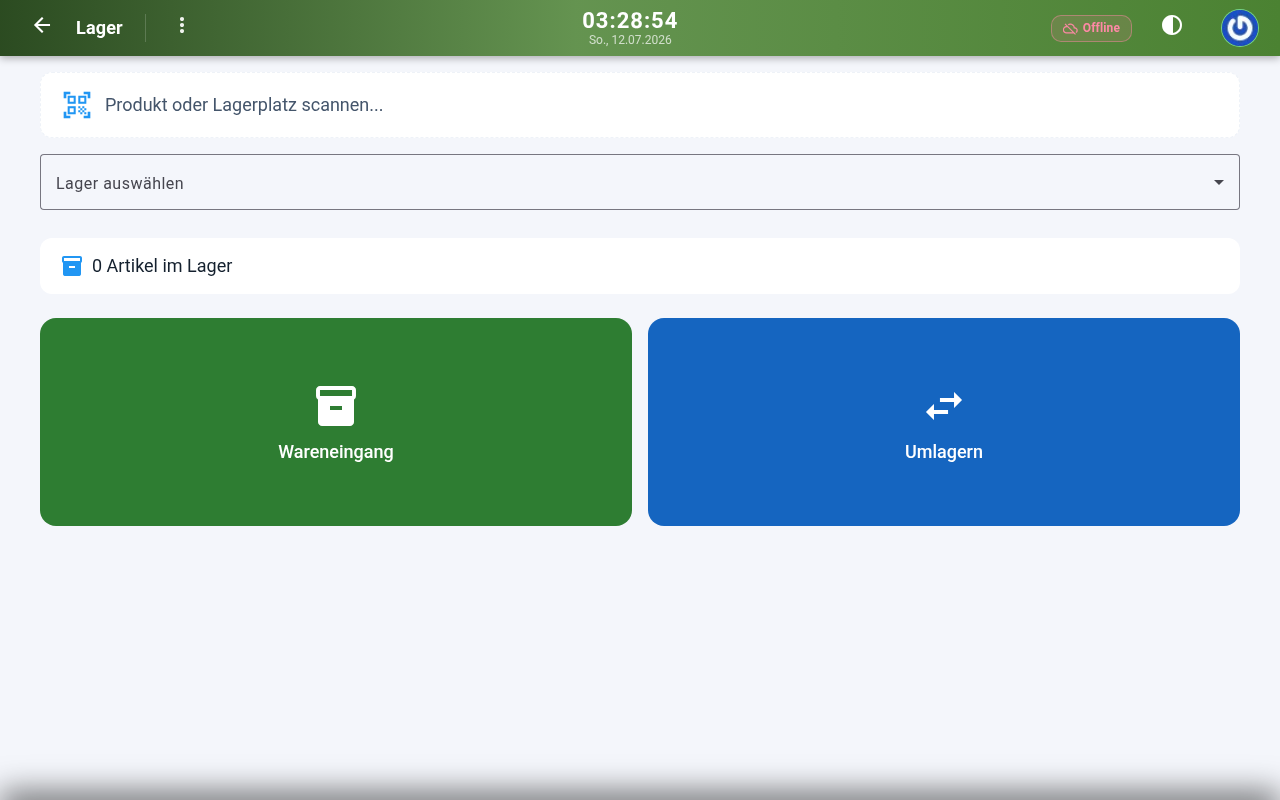1280x800 pixels.
Task: Open the Lager auswählen dropdown
Action: (x=640, y=182)
